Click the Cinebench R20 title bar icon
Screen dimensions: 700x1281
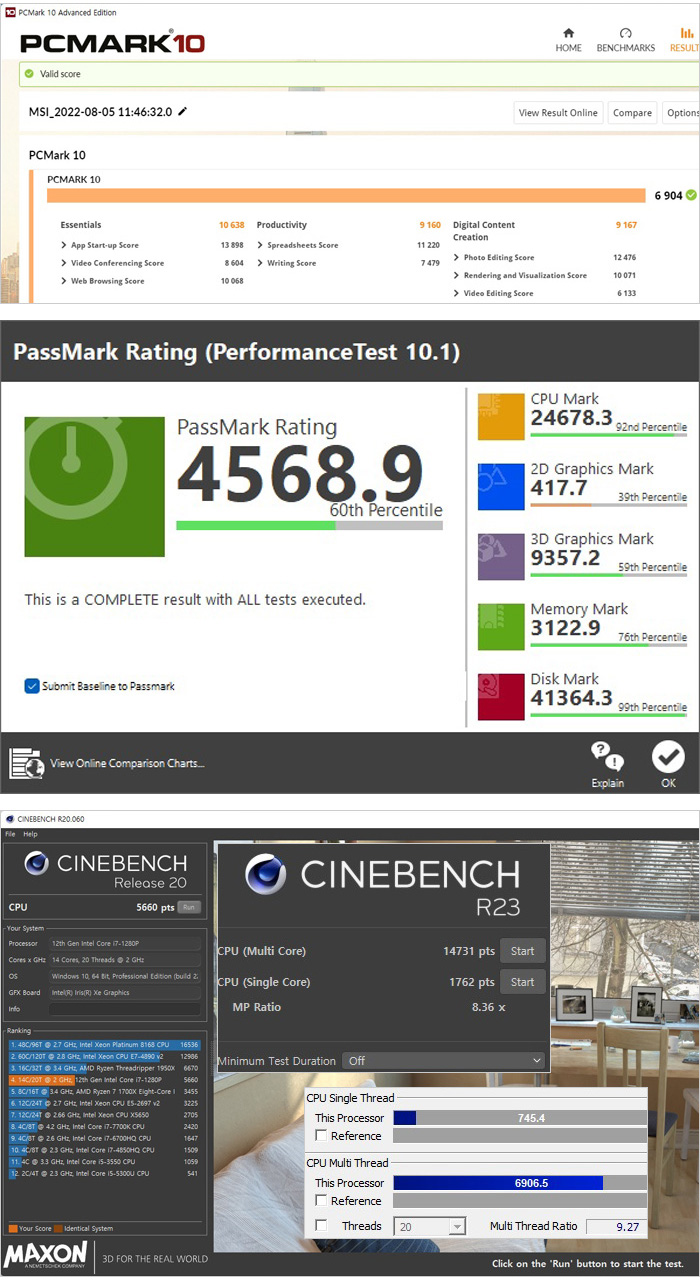(10, 819)
